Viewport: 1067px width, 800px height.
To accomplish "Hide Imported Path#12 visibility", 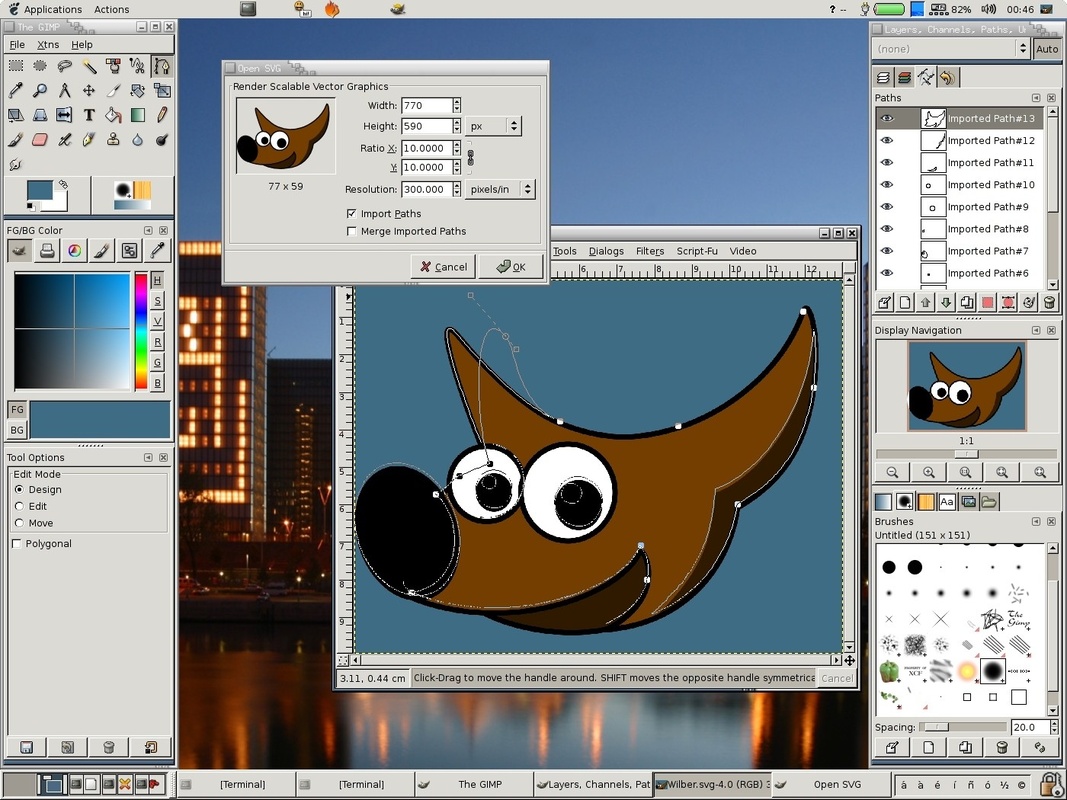I will click(x=886, y=140).
